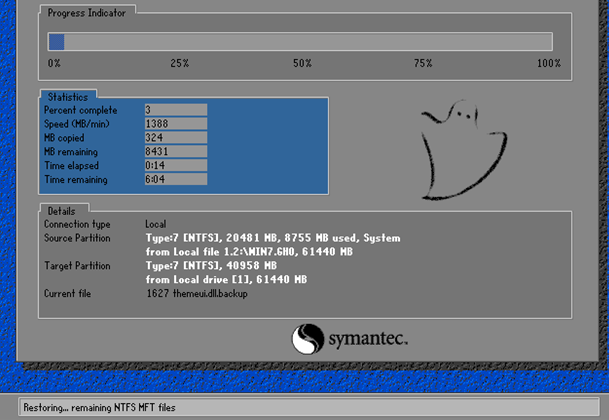Select the Percent complete value field
Screen dimensions: 609x420
175,110
